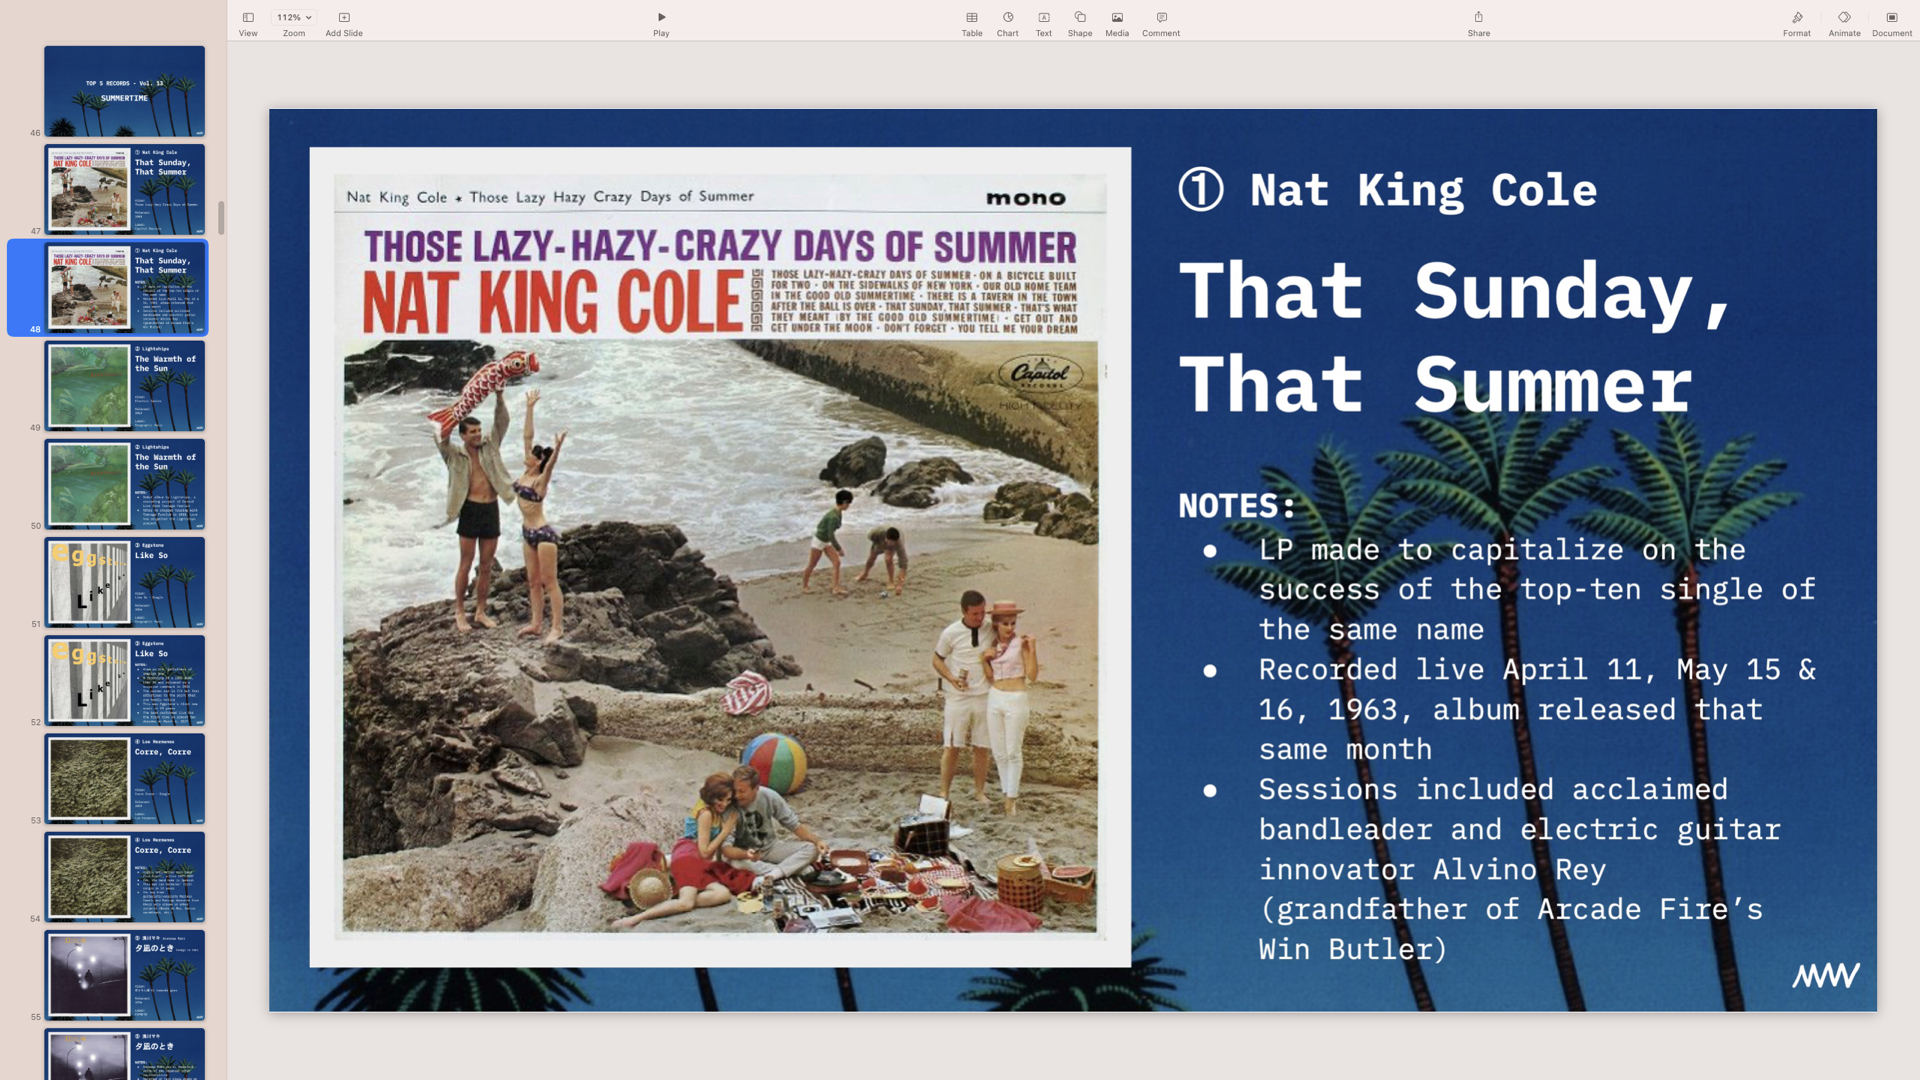The height and width of the screenshot is (1080, 1920).
Task: Select slide 51 Eggstone Like So thumbnail
Action: coord(124,582)
